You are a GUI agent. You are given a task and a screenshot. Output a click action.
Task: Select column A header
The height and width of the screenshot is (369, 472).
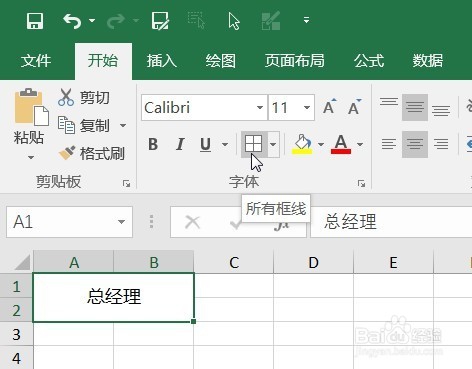pos(74,262)
